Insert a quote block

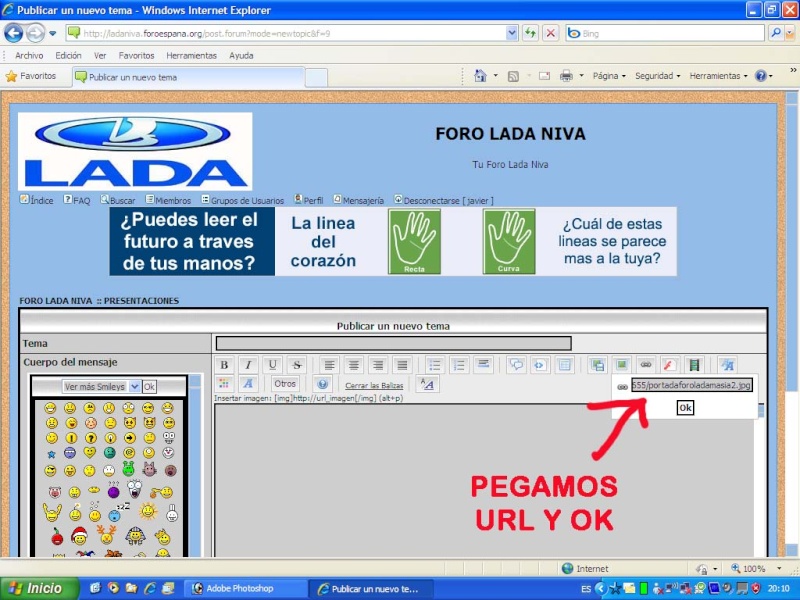click(516, 365)
